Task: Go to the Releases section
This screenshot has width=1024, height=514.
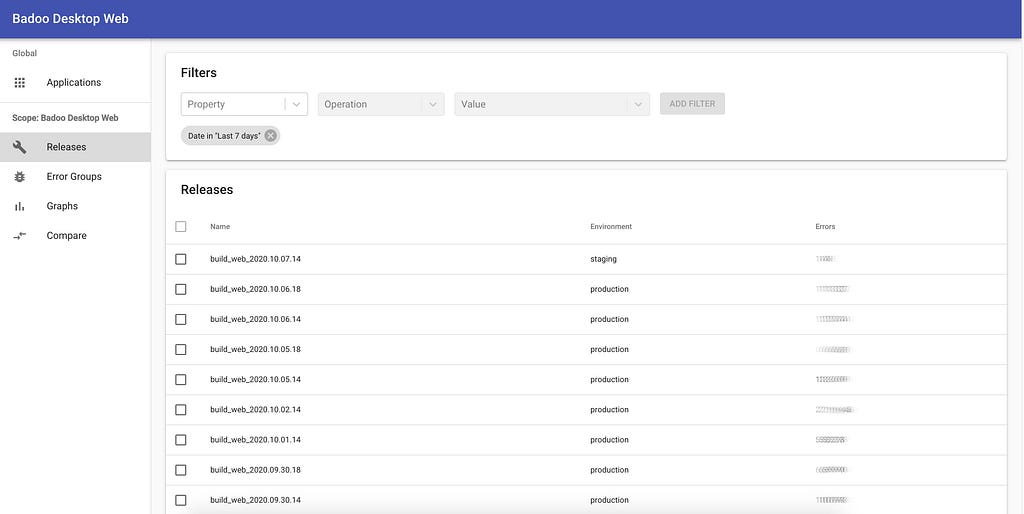Action: (x=75, y=147)
